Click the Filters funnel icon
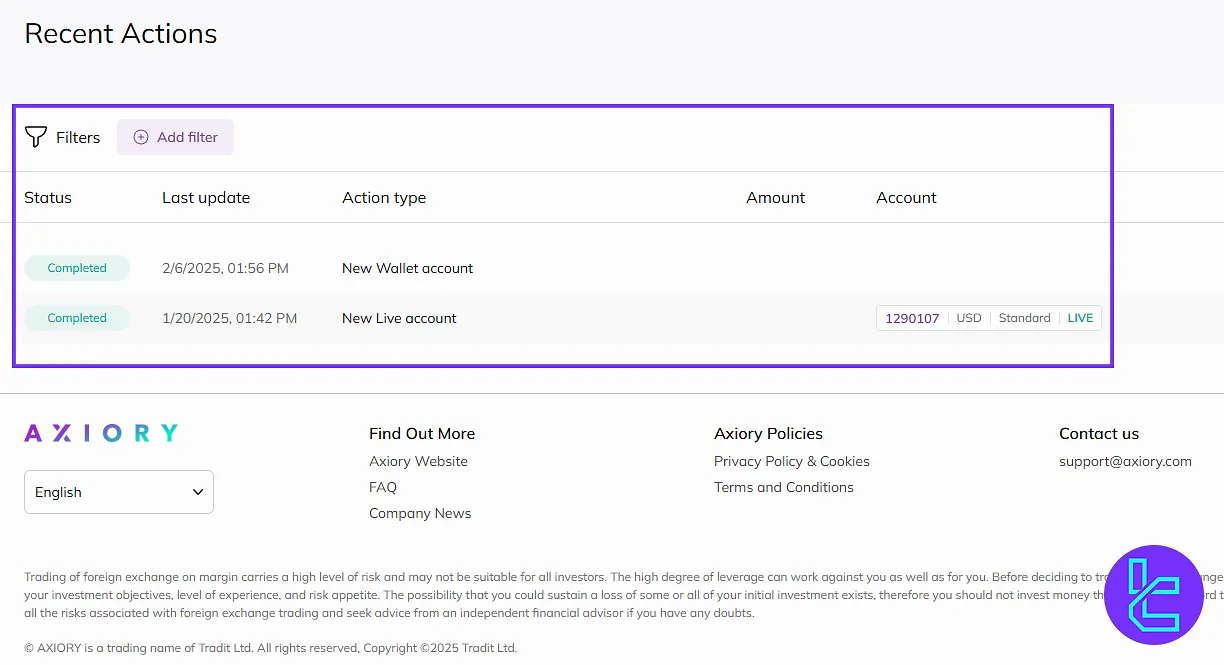 pyautogui.click(x=36, y=137)
